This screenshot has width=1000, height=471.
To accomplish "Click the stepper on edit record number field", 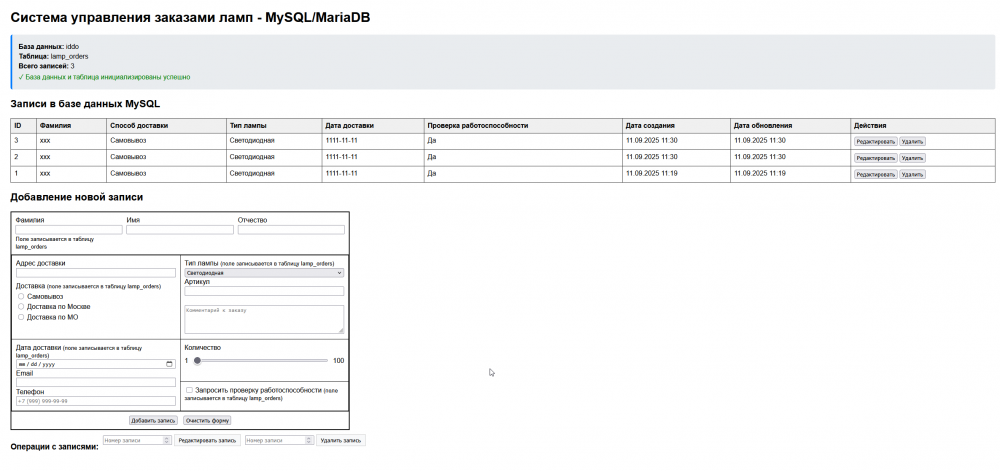I will (x=167, y=440).
